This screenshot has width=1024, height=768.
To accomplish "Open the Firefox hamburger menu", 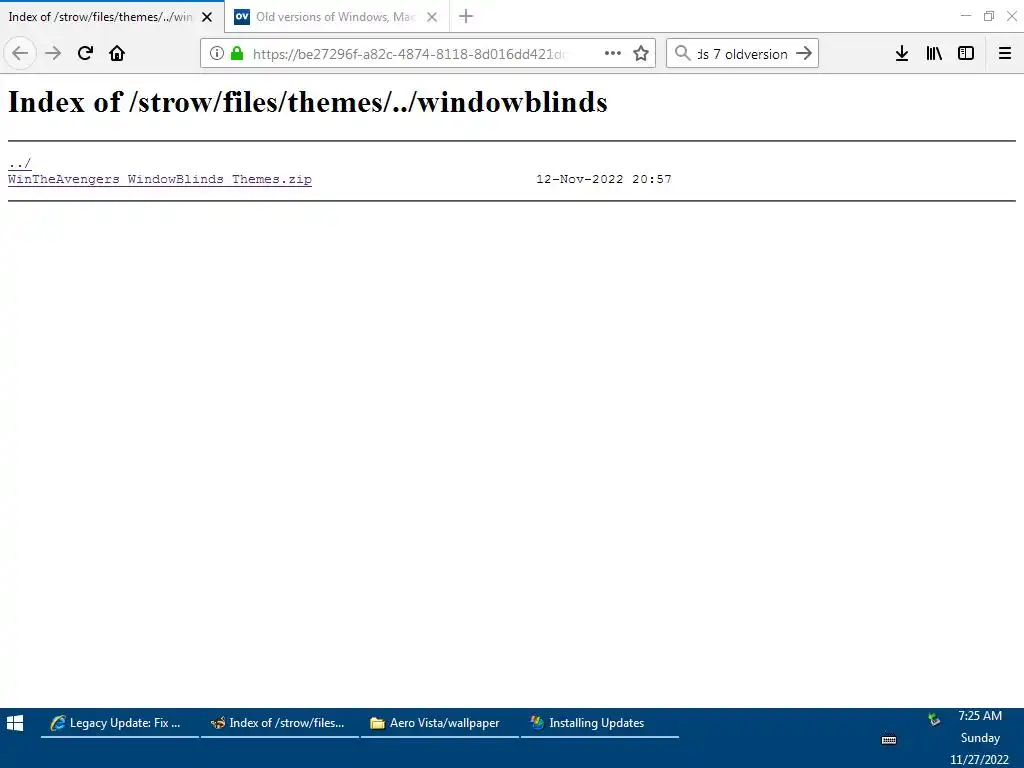I will (1005, 53).
